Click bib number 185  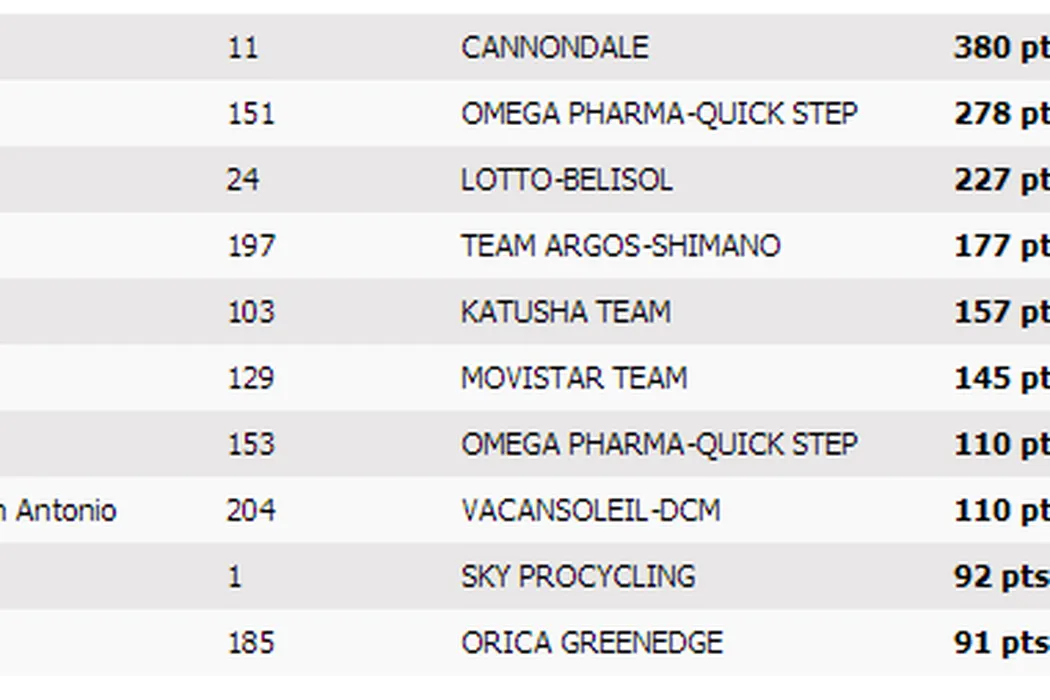[x=250, y=642]
